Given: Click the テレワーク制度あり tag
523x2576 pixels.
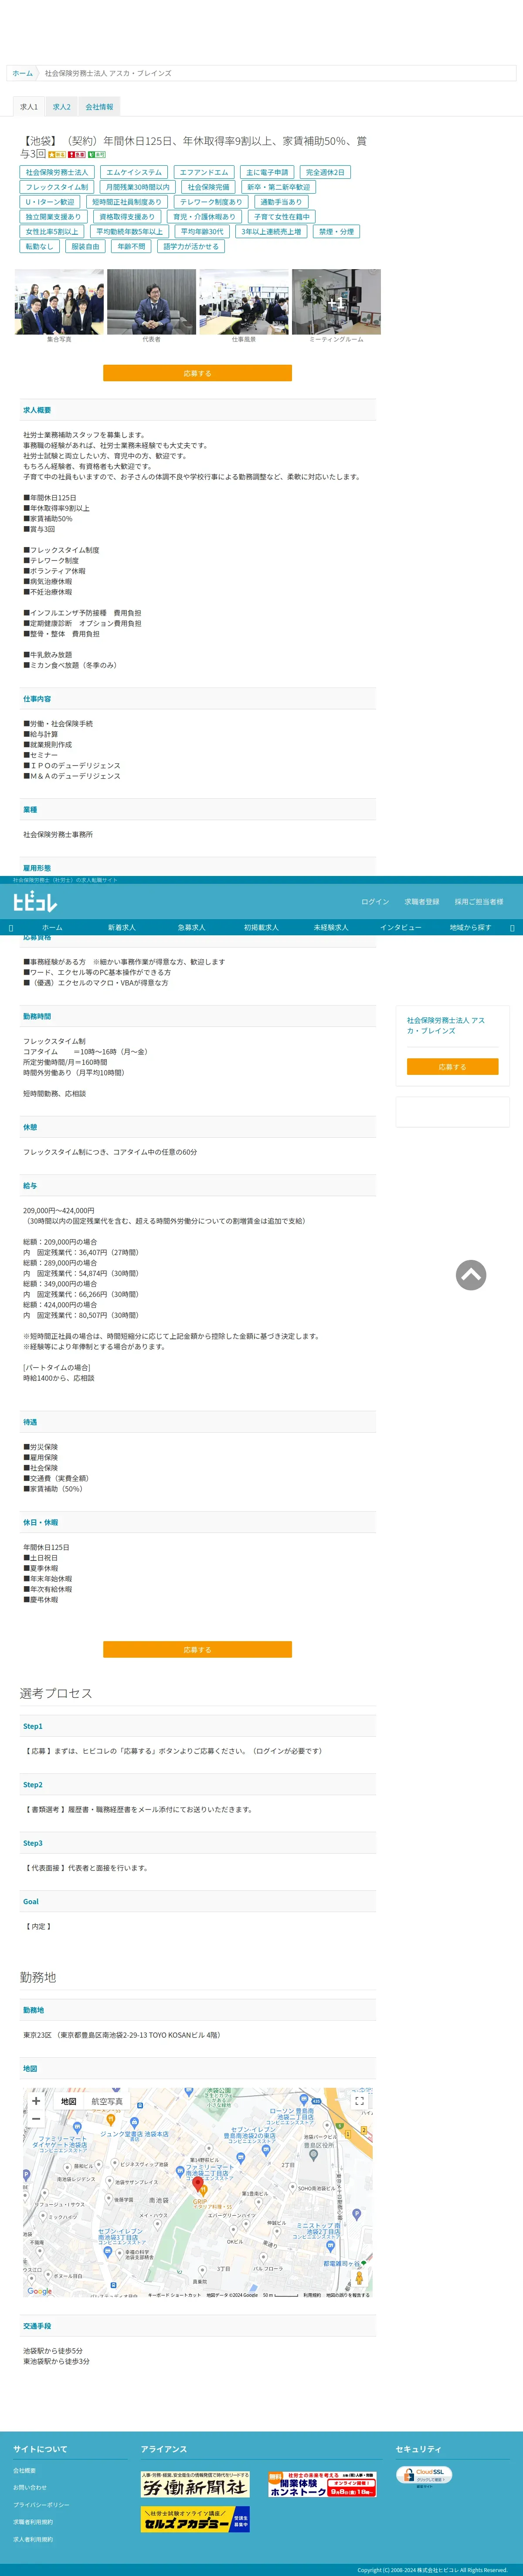Looking at the screenshot, I should 211,202.
